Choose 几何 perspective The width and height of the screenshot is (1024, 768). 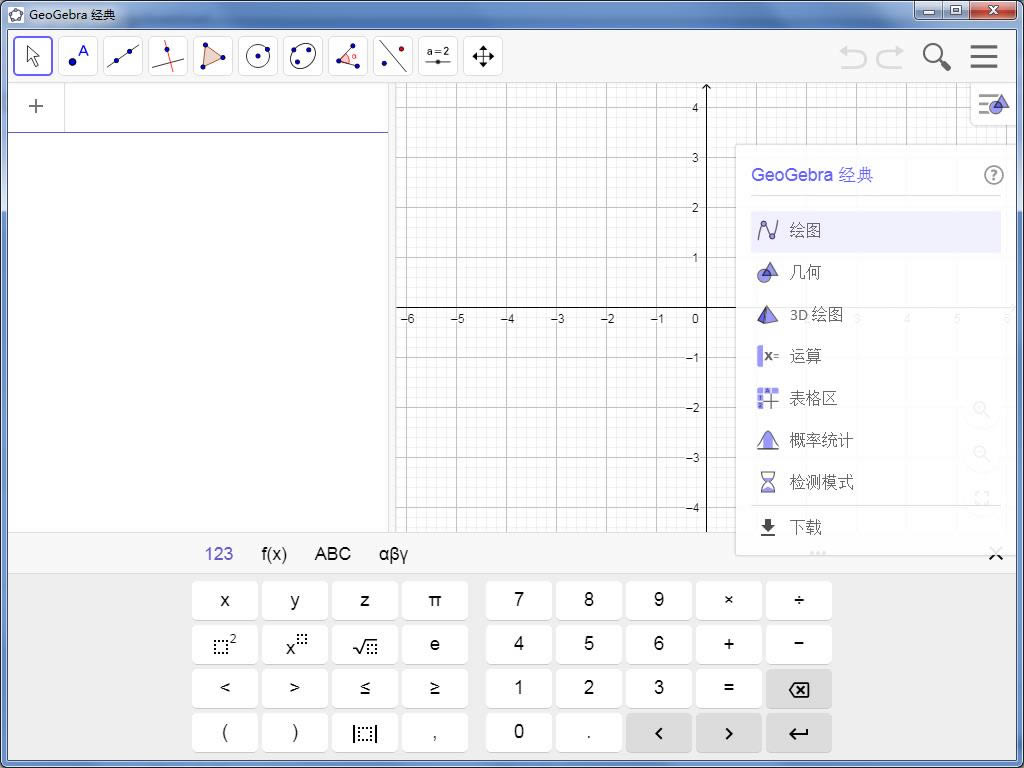coord(876,273)
